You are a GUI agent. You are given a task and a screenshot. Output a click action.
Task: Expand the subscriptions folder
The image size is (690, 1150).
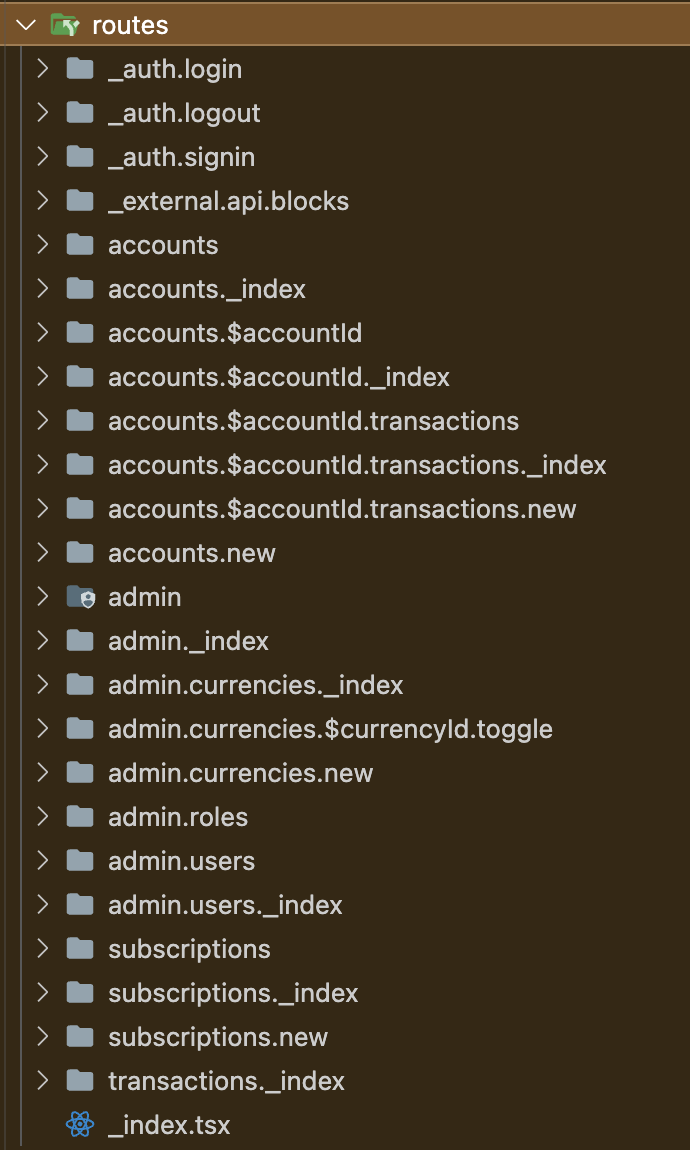(x=42, y=948)
